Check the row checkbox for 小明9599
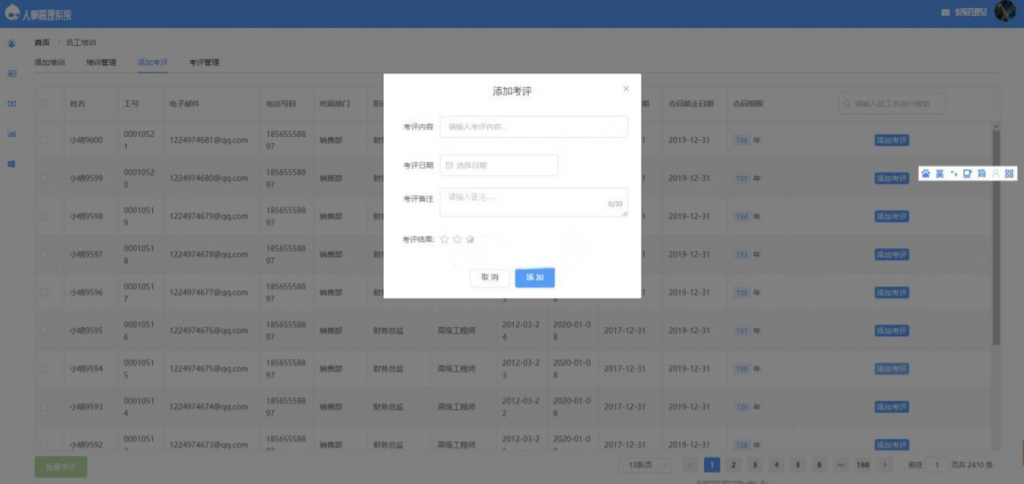Screen dimensions: 1024x484 pyautogui.click(x=44, y=178)
